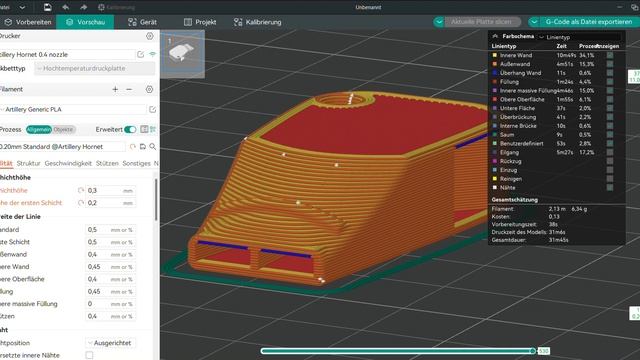This screenshot has width=640, height=360.
Task: Switch to the Kalibrierung tab
Action: 258,22
